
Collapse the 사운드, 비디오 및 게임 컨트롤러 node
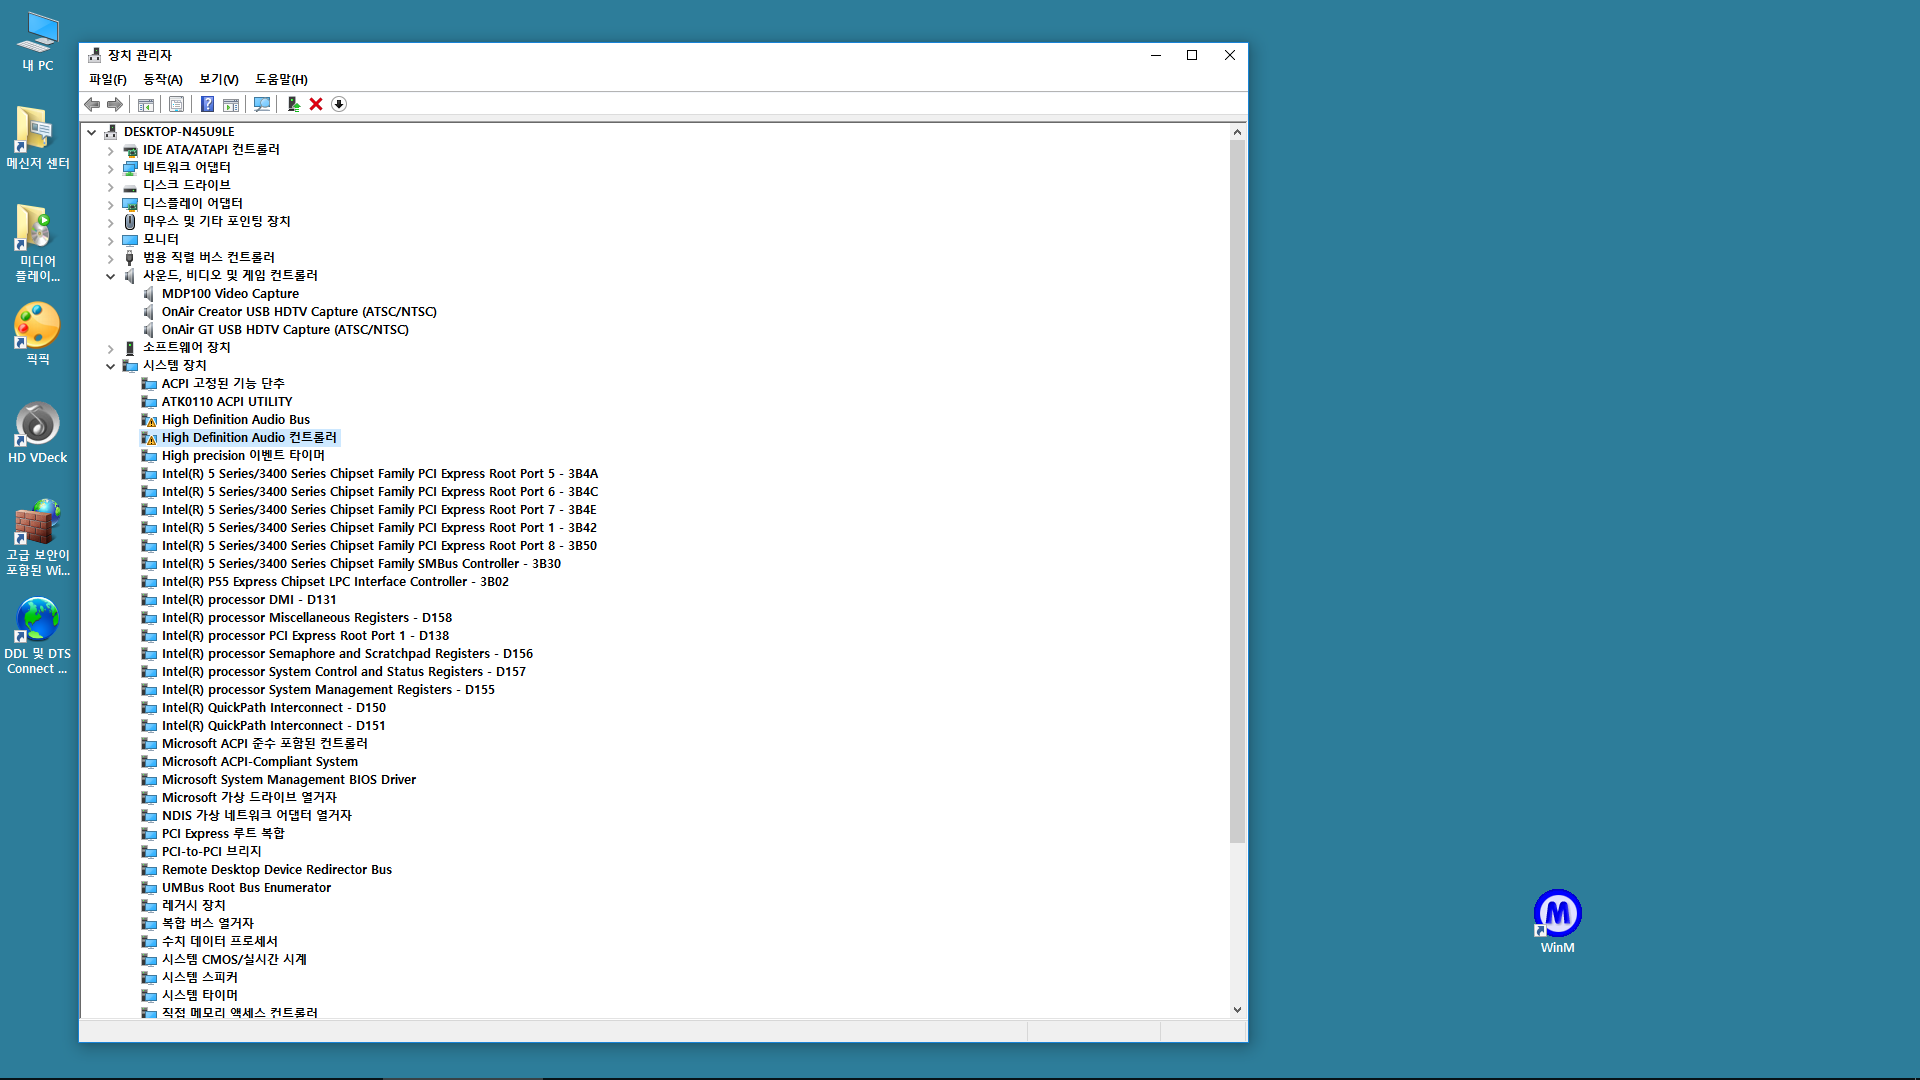[111, 276]
